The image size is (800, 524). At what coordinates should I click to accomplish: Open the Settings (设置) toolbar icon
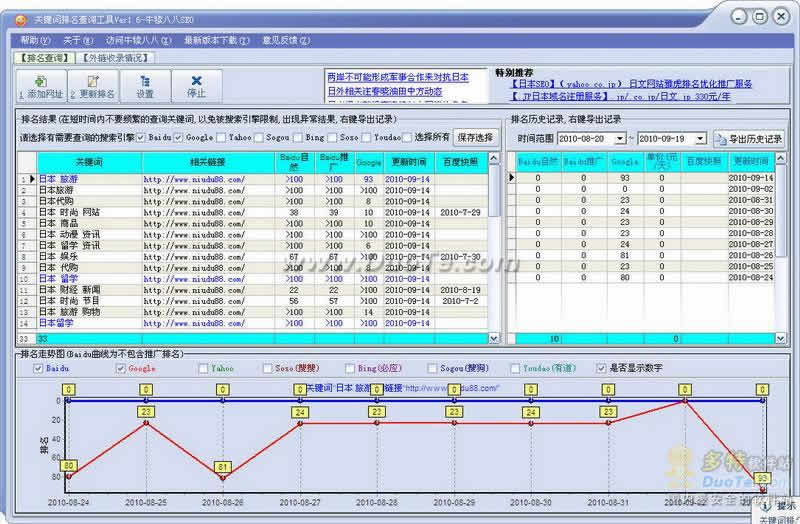[x=145, y=86]
